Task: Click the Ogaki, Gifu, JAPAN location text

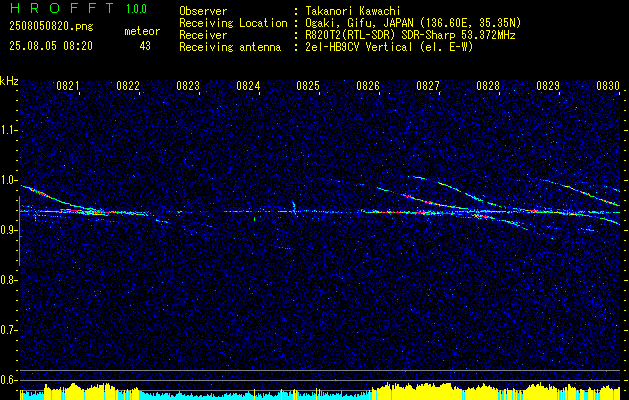Action: tap(359, 23)
